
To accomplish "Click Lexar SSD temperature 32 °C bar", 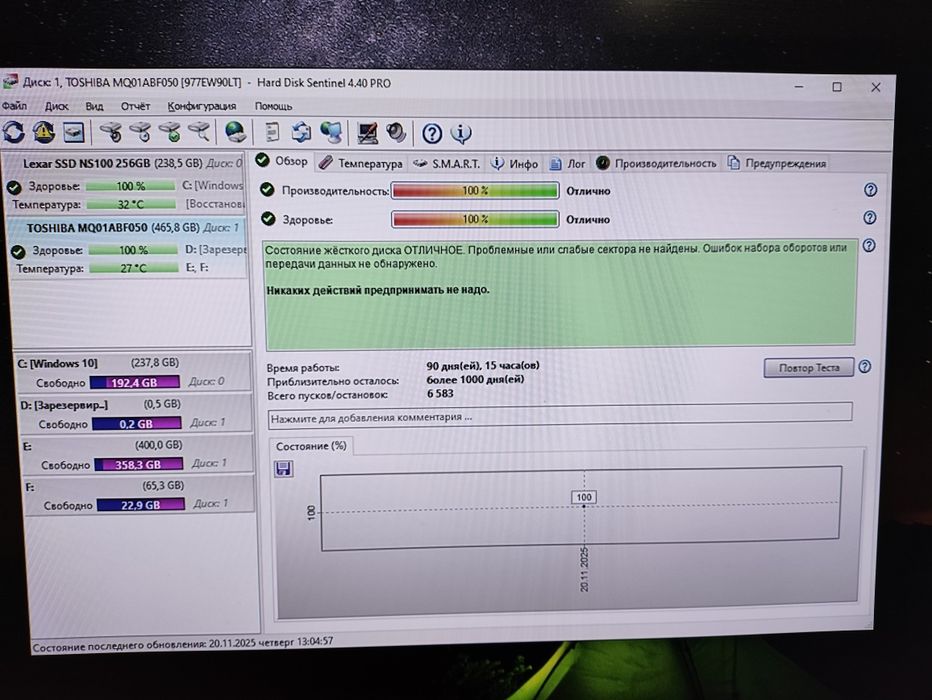I will tap(131, 204).
